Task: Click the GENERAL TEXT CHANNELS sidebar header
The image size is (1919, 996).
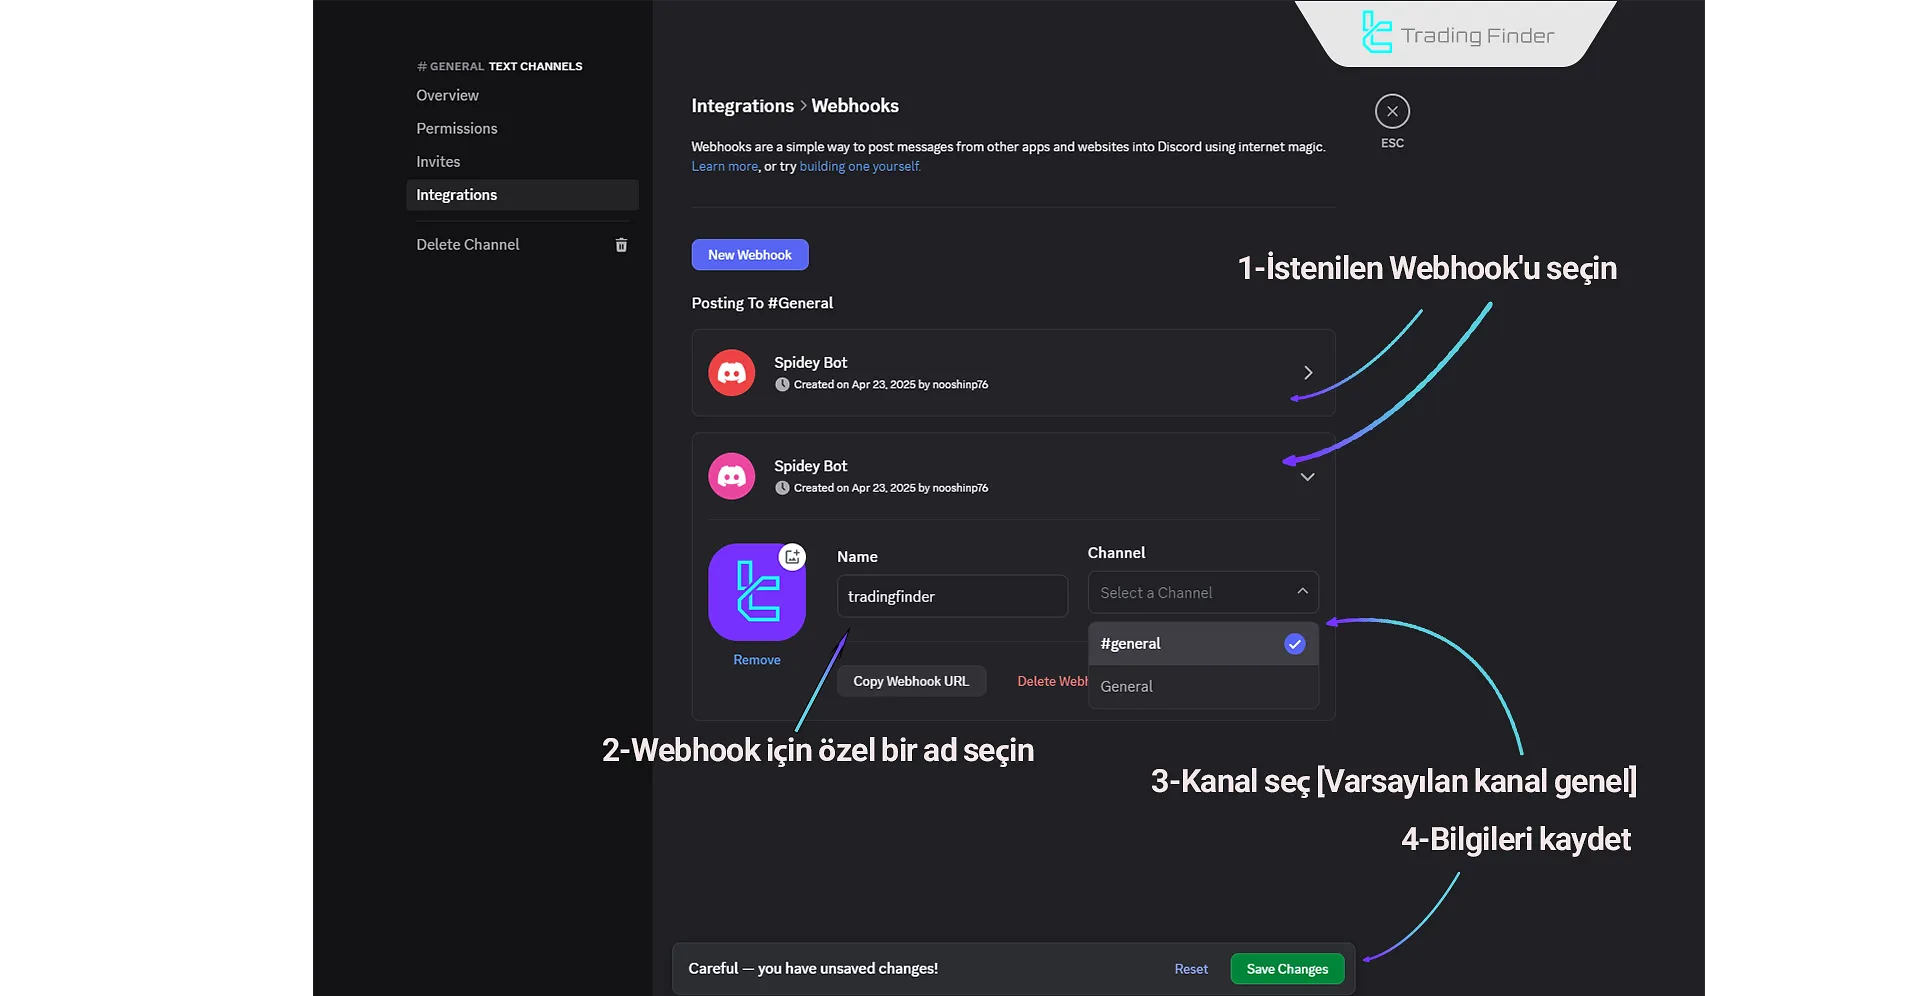Action: 500,67
